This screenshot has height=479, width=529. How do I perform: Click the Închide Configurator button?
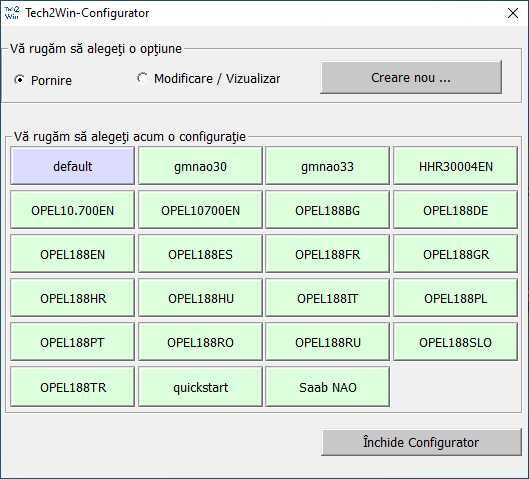[421, 442]
